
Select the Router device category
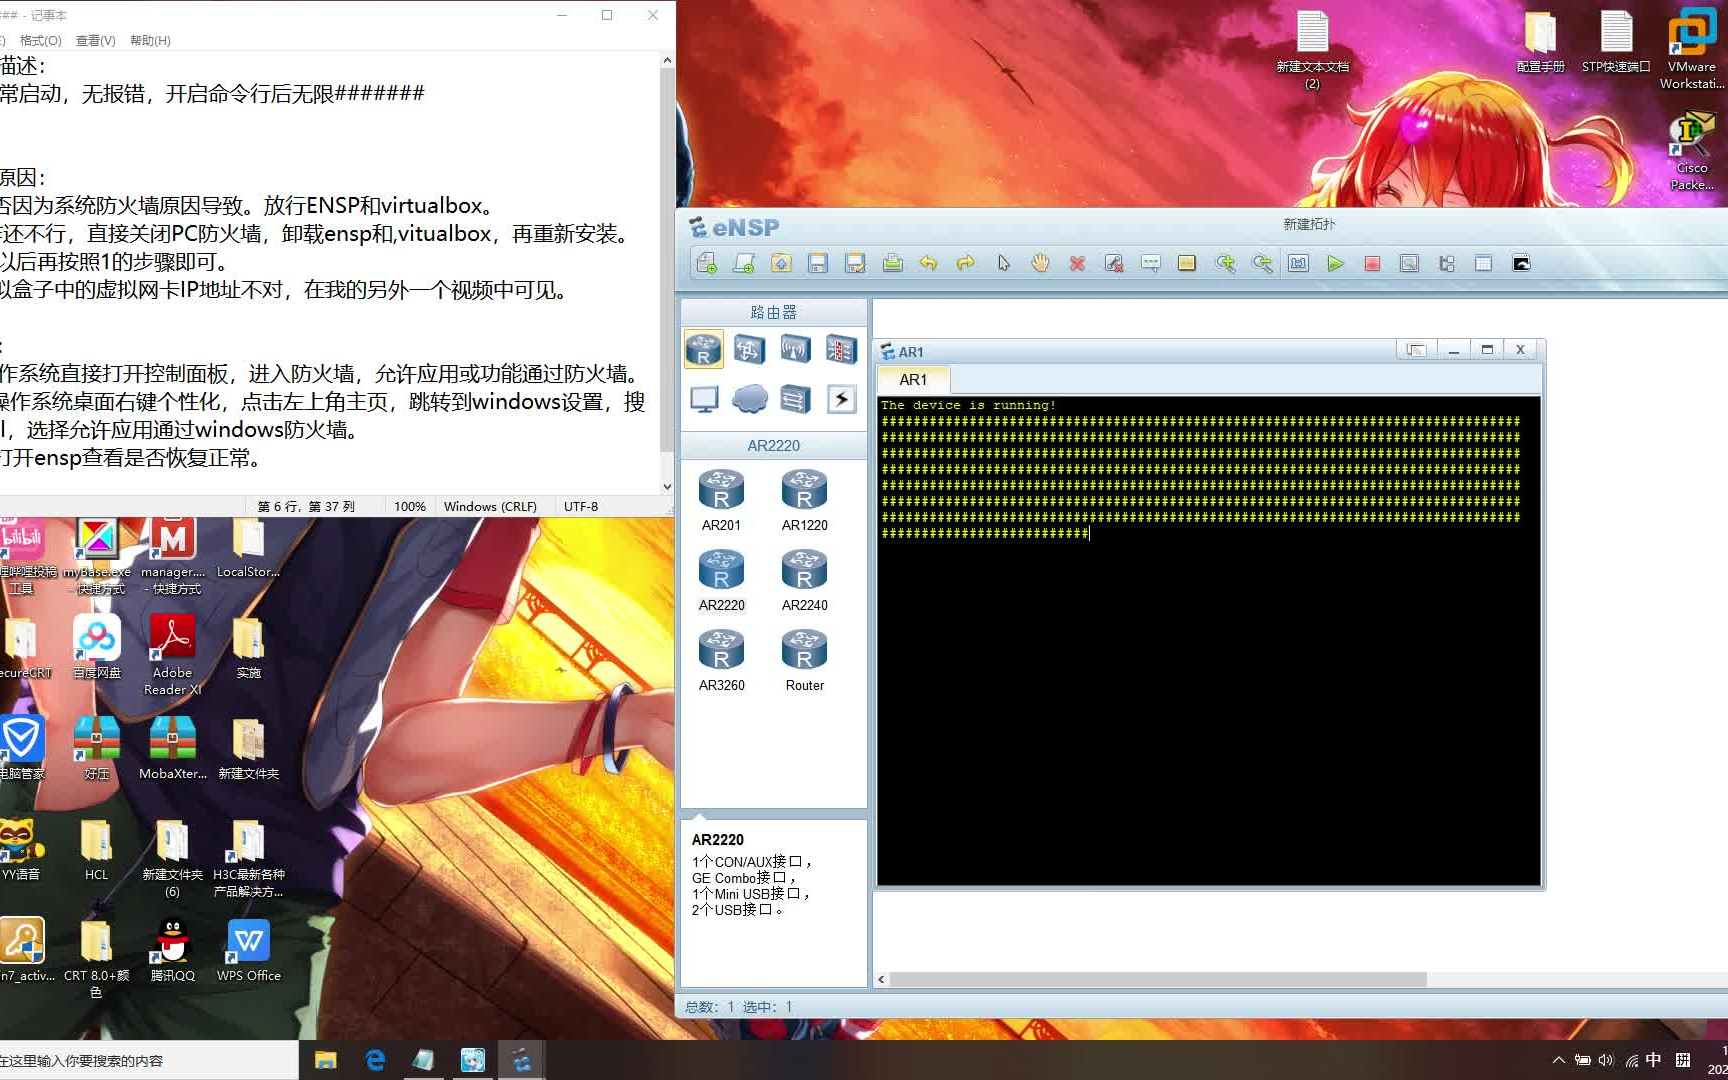tap(704, 349)
